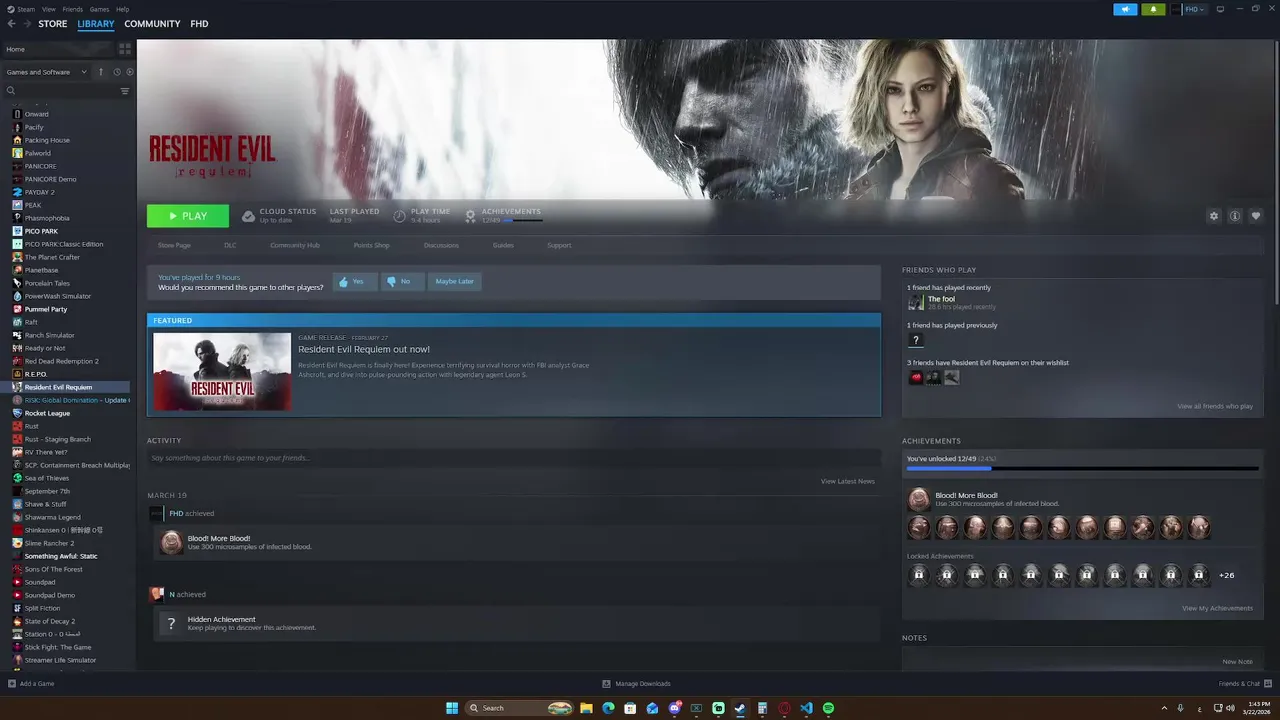Select Rocket League in the library list
Image resolution: width=1280 pixels, height=720 pixels.
[x=47, y=413]
